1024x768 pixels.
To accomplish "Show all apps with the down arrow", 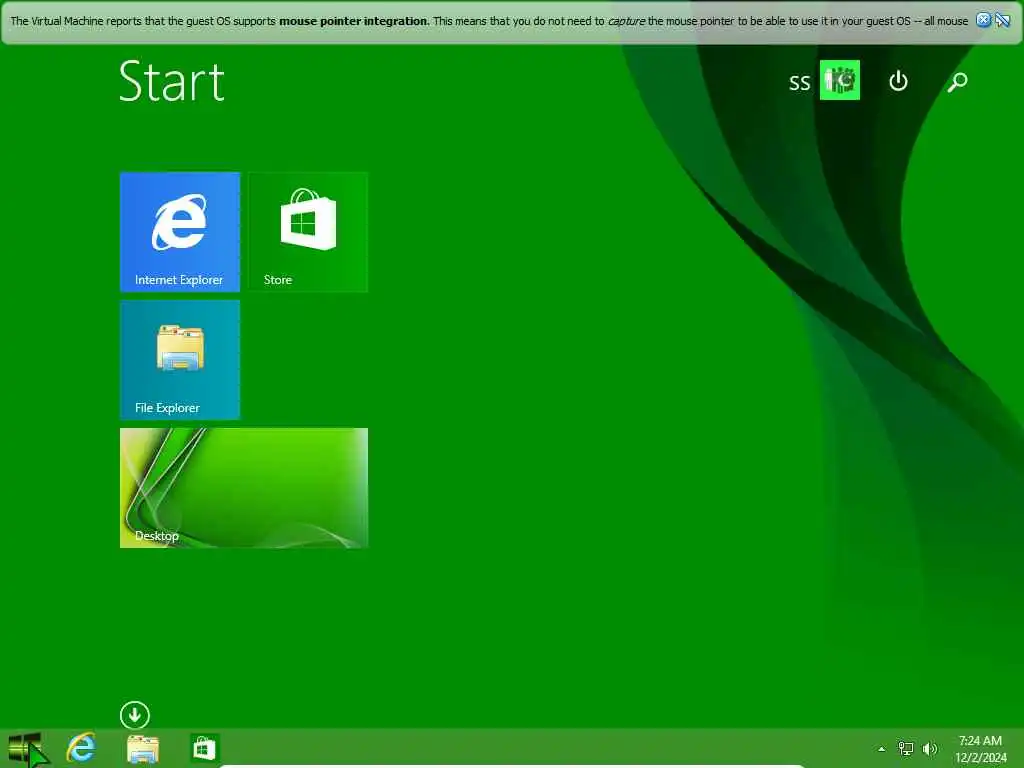I will tap(135, 715).
